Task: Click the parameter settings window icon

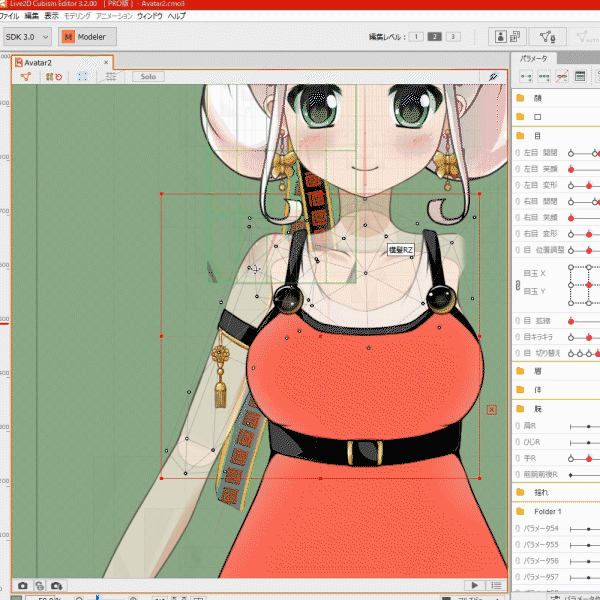Action: pos(580,77)
